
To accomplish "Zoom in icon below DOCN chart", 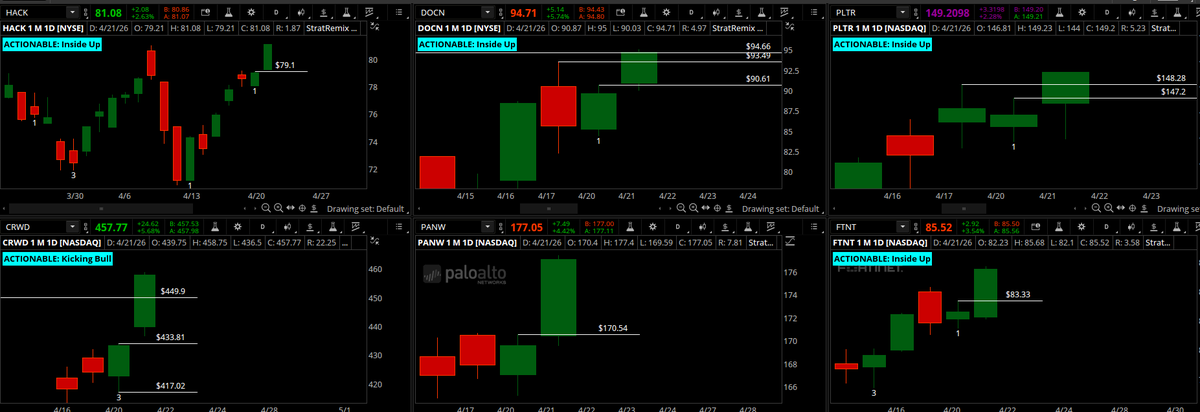I will click(x=693, y=208).
